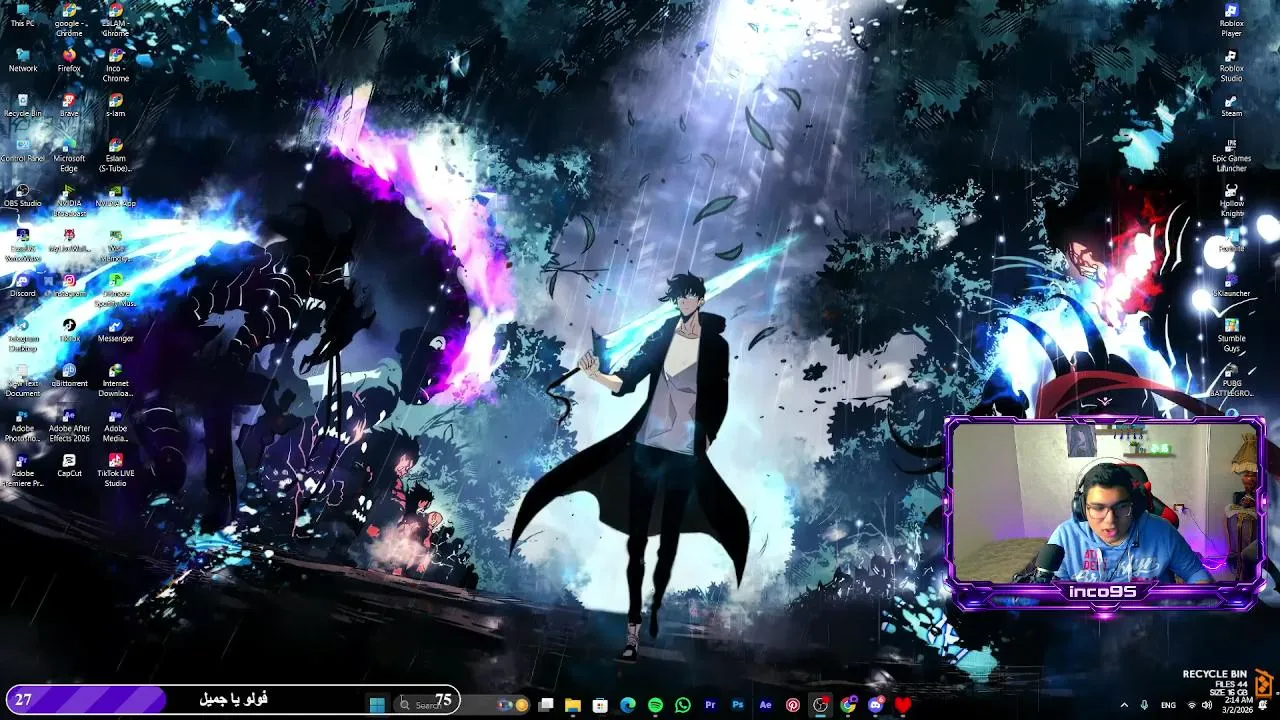Open the Roblox Studio shortcut
This screenshot has height=720, width=1280.
coord(1231,65)
